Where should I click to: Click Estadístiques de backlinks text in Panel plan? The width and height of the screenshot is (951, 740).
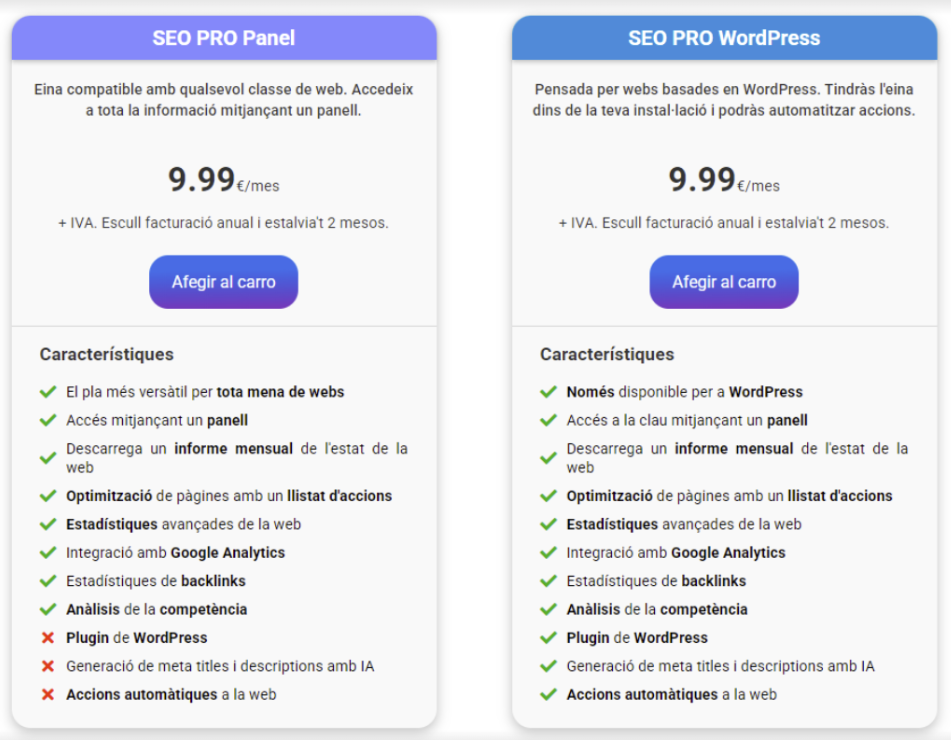(x=156, y=581)
